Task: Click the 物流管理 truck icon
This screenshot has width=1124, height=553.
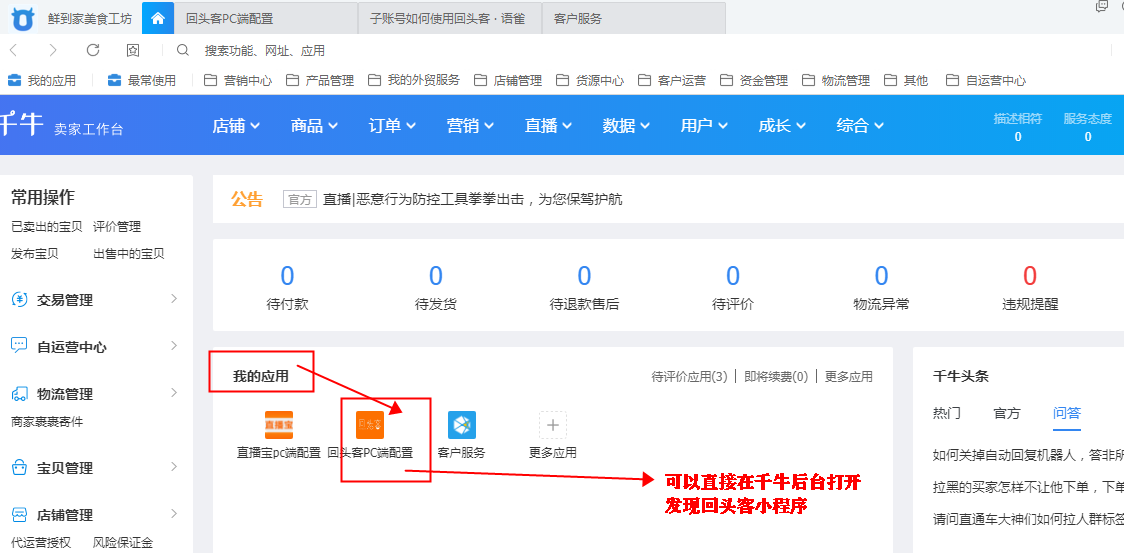Action: [x=19, y=394]
